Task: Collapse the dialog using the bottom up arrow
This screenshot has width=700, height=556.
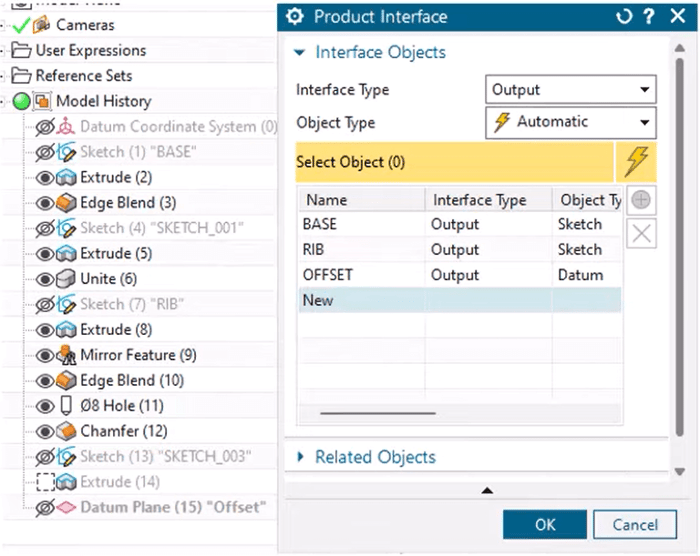Action: (x=487, y=490)
